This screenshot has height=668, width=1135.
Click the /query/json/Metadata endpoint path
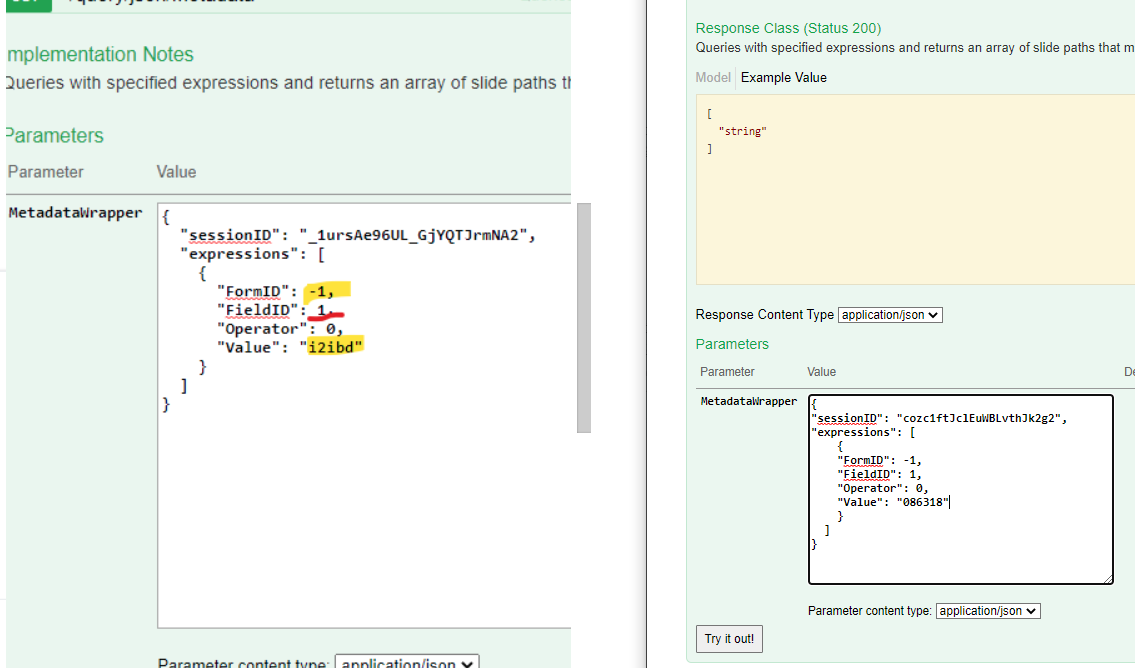pos(160,3)
